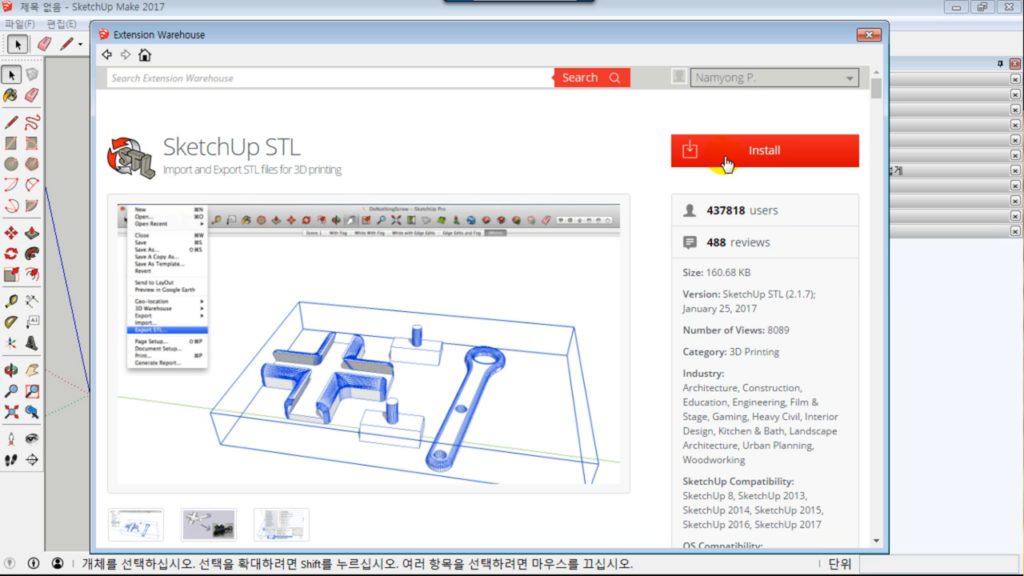Open the Namyong P. account dropdown
The width and height of the screenshot is (1024, 576).
(x=775, y=78)
